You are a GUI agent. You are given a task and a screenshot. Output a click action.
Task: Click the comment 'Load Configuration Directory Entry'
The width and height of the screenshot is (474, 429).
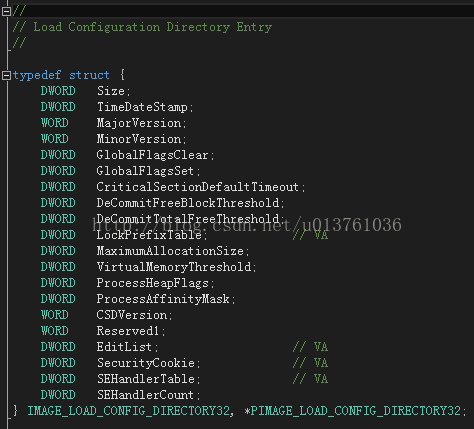click(x=153, y=27)
